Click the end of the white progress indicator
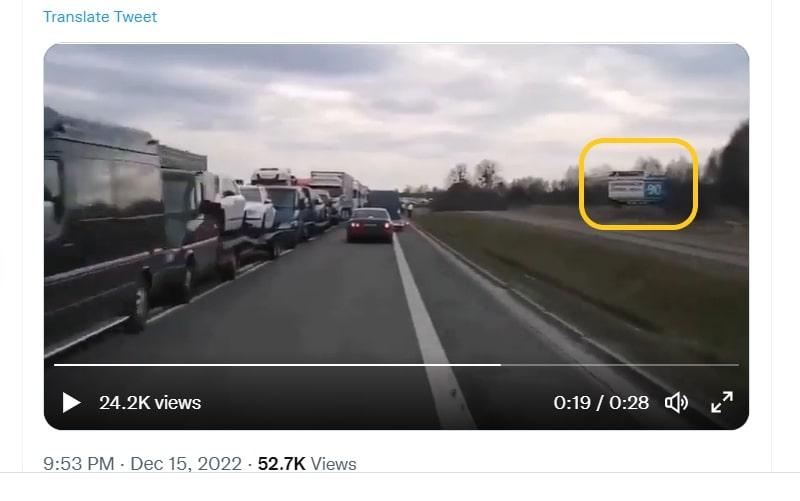 click(x=499, y=365)
